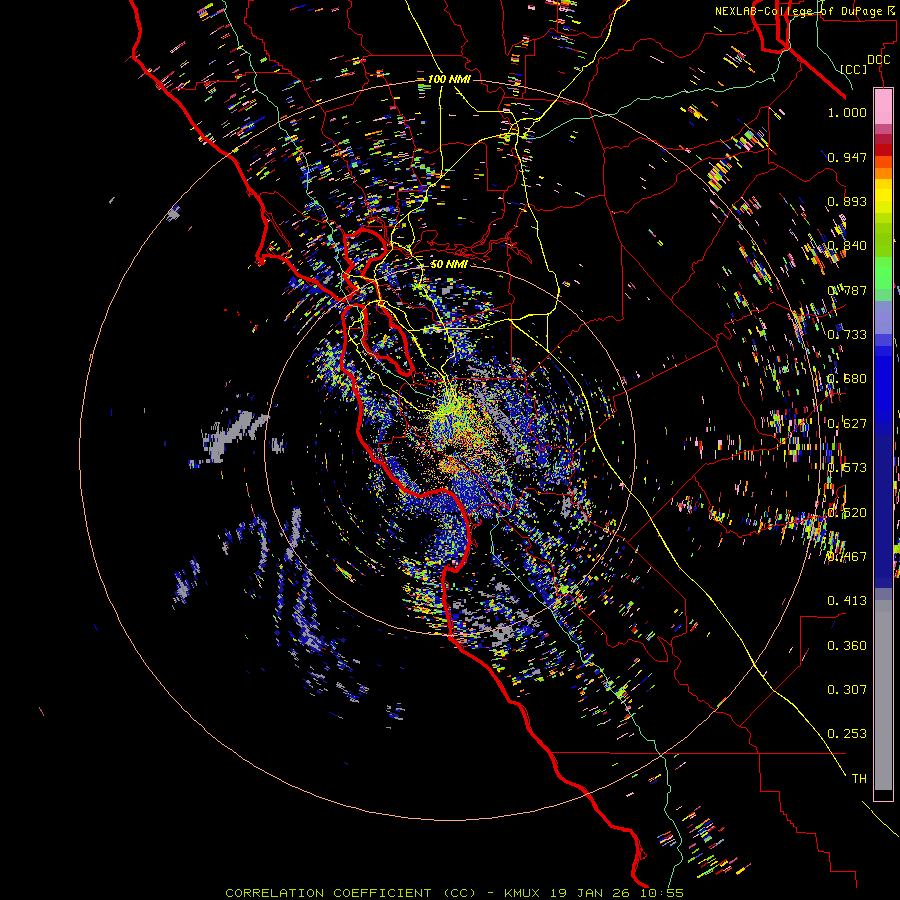Click the 0.680 legend value
This screenshot has width=900, height=900.
[x=847, y=379]
